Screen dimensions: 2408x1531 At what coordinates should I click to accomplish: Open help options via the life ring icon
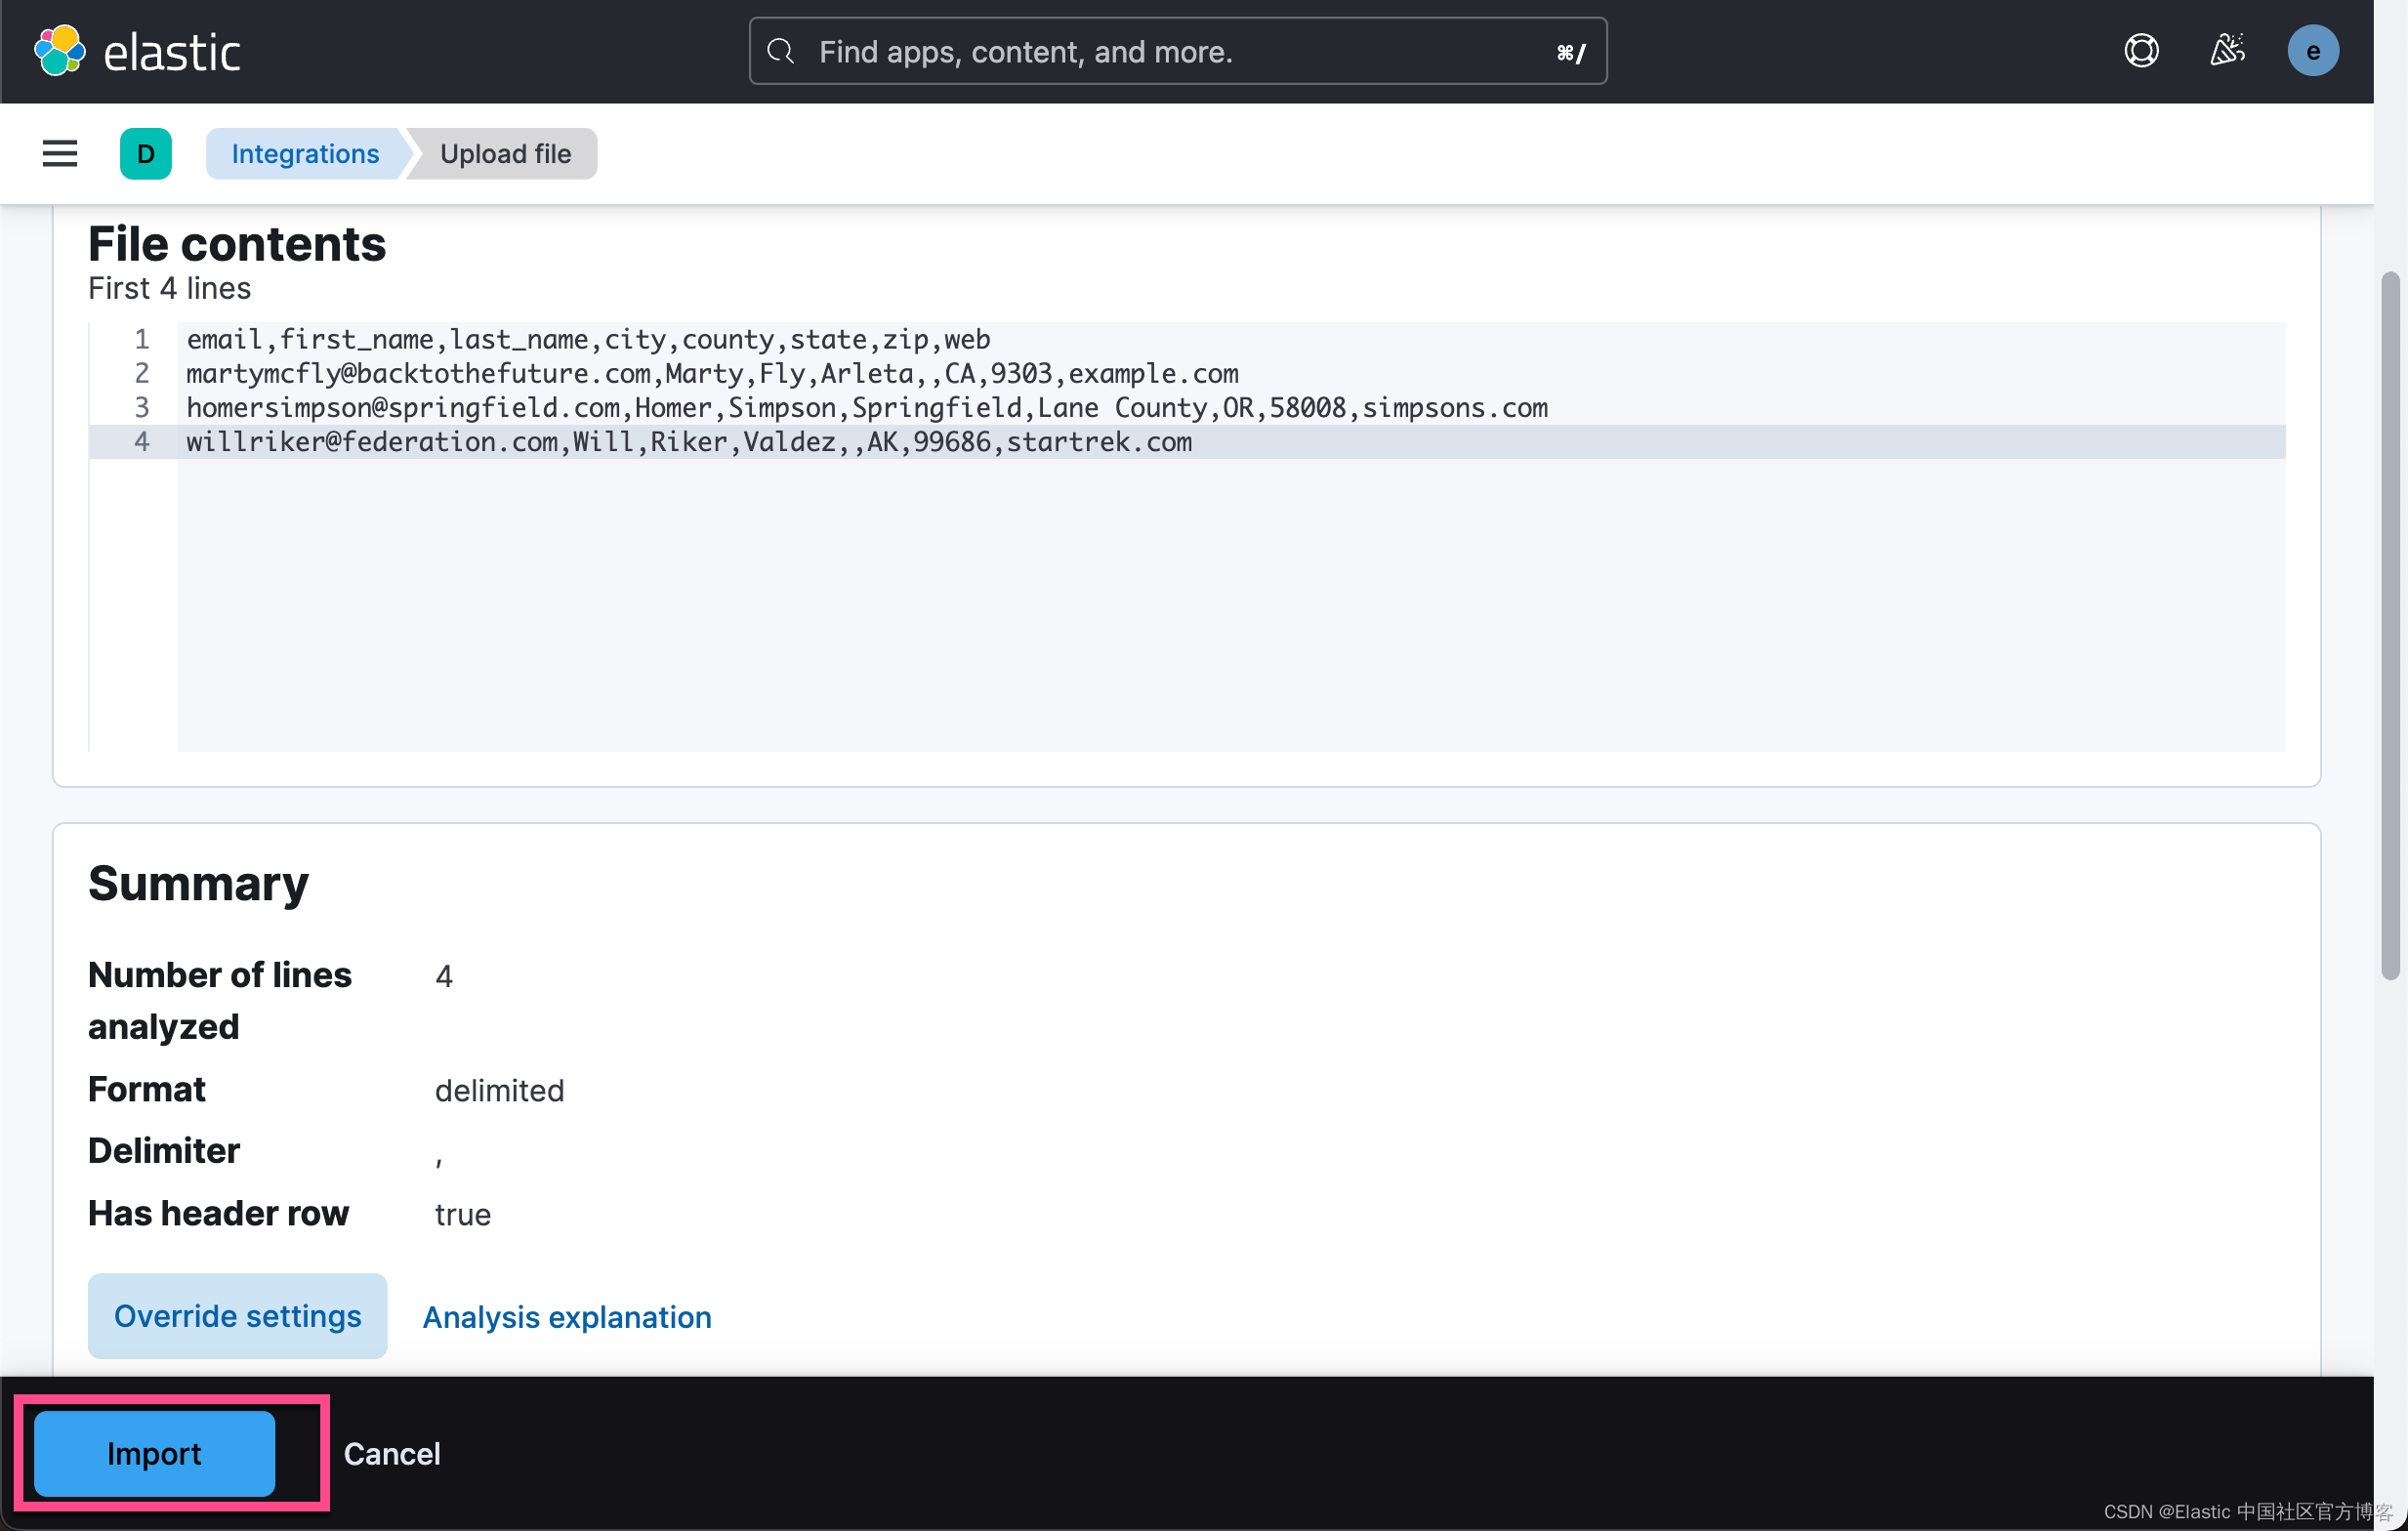[2141, 50]
